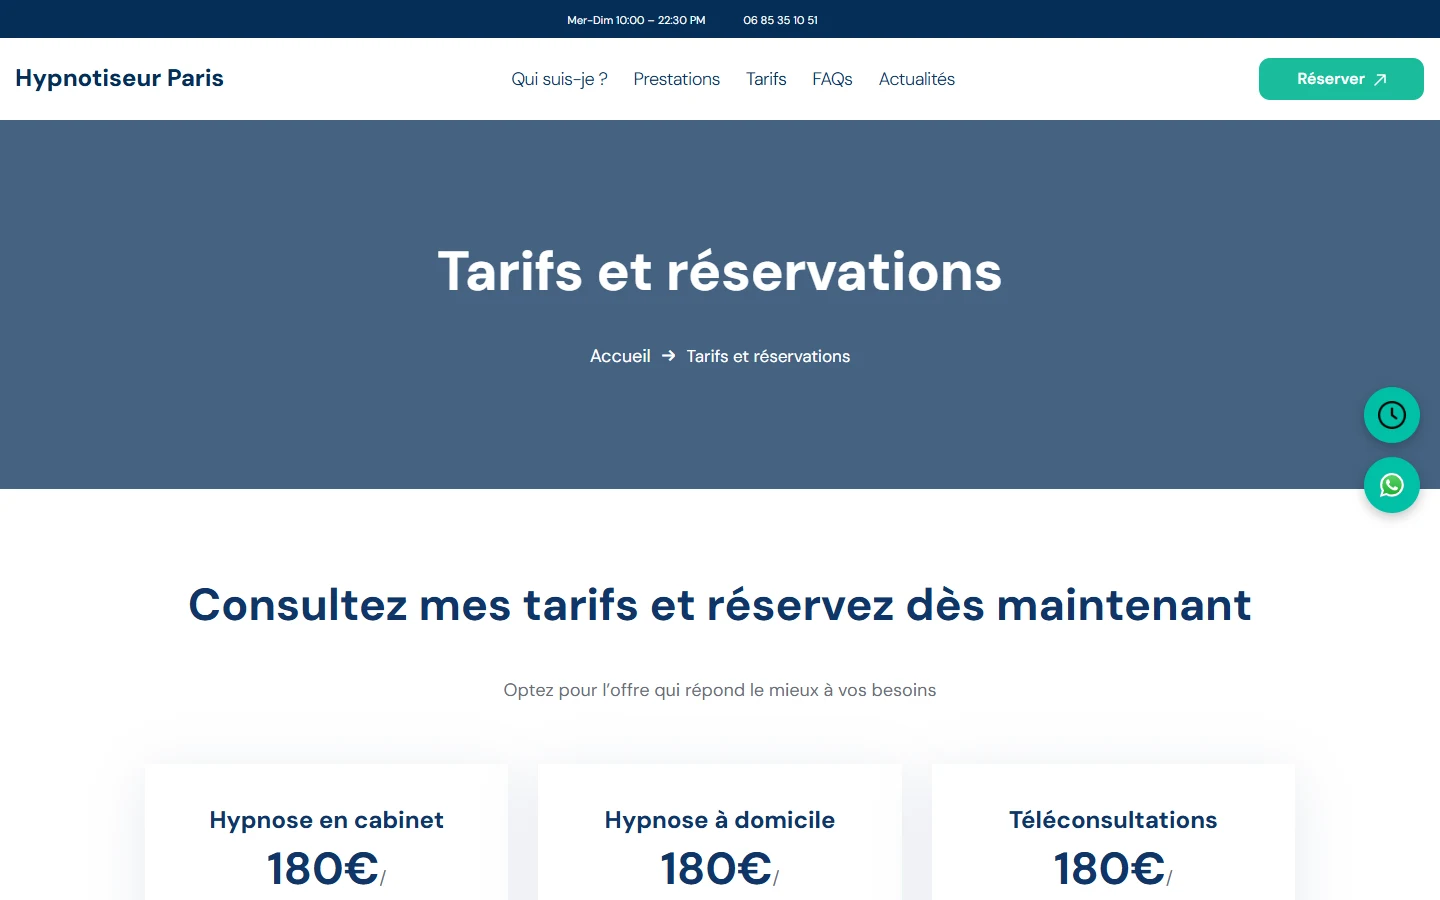1440x900 pixels.
Task: Click the Hypnose en cabinet card title
Action: tap(326, 820)
